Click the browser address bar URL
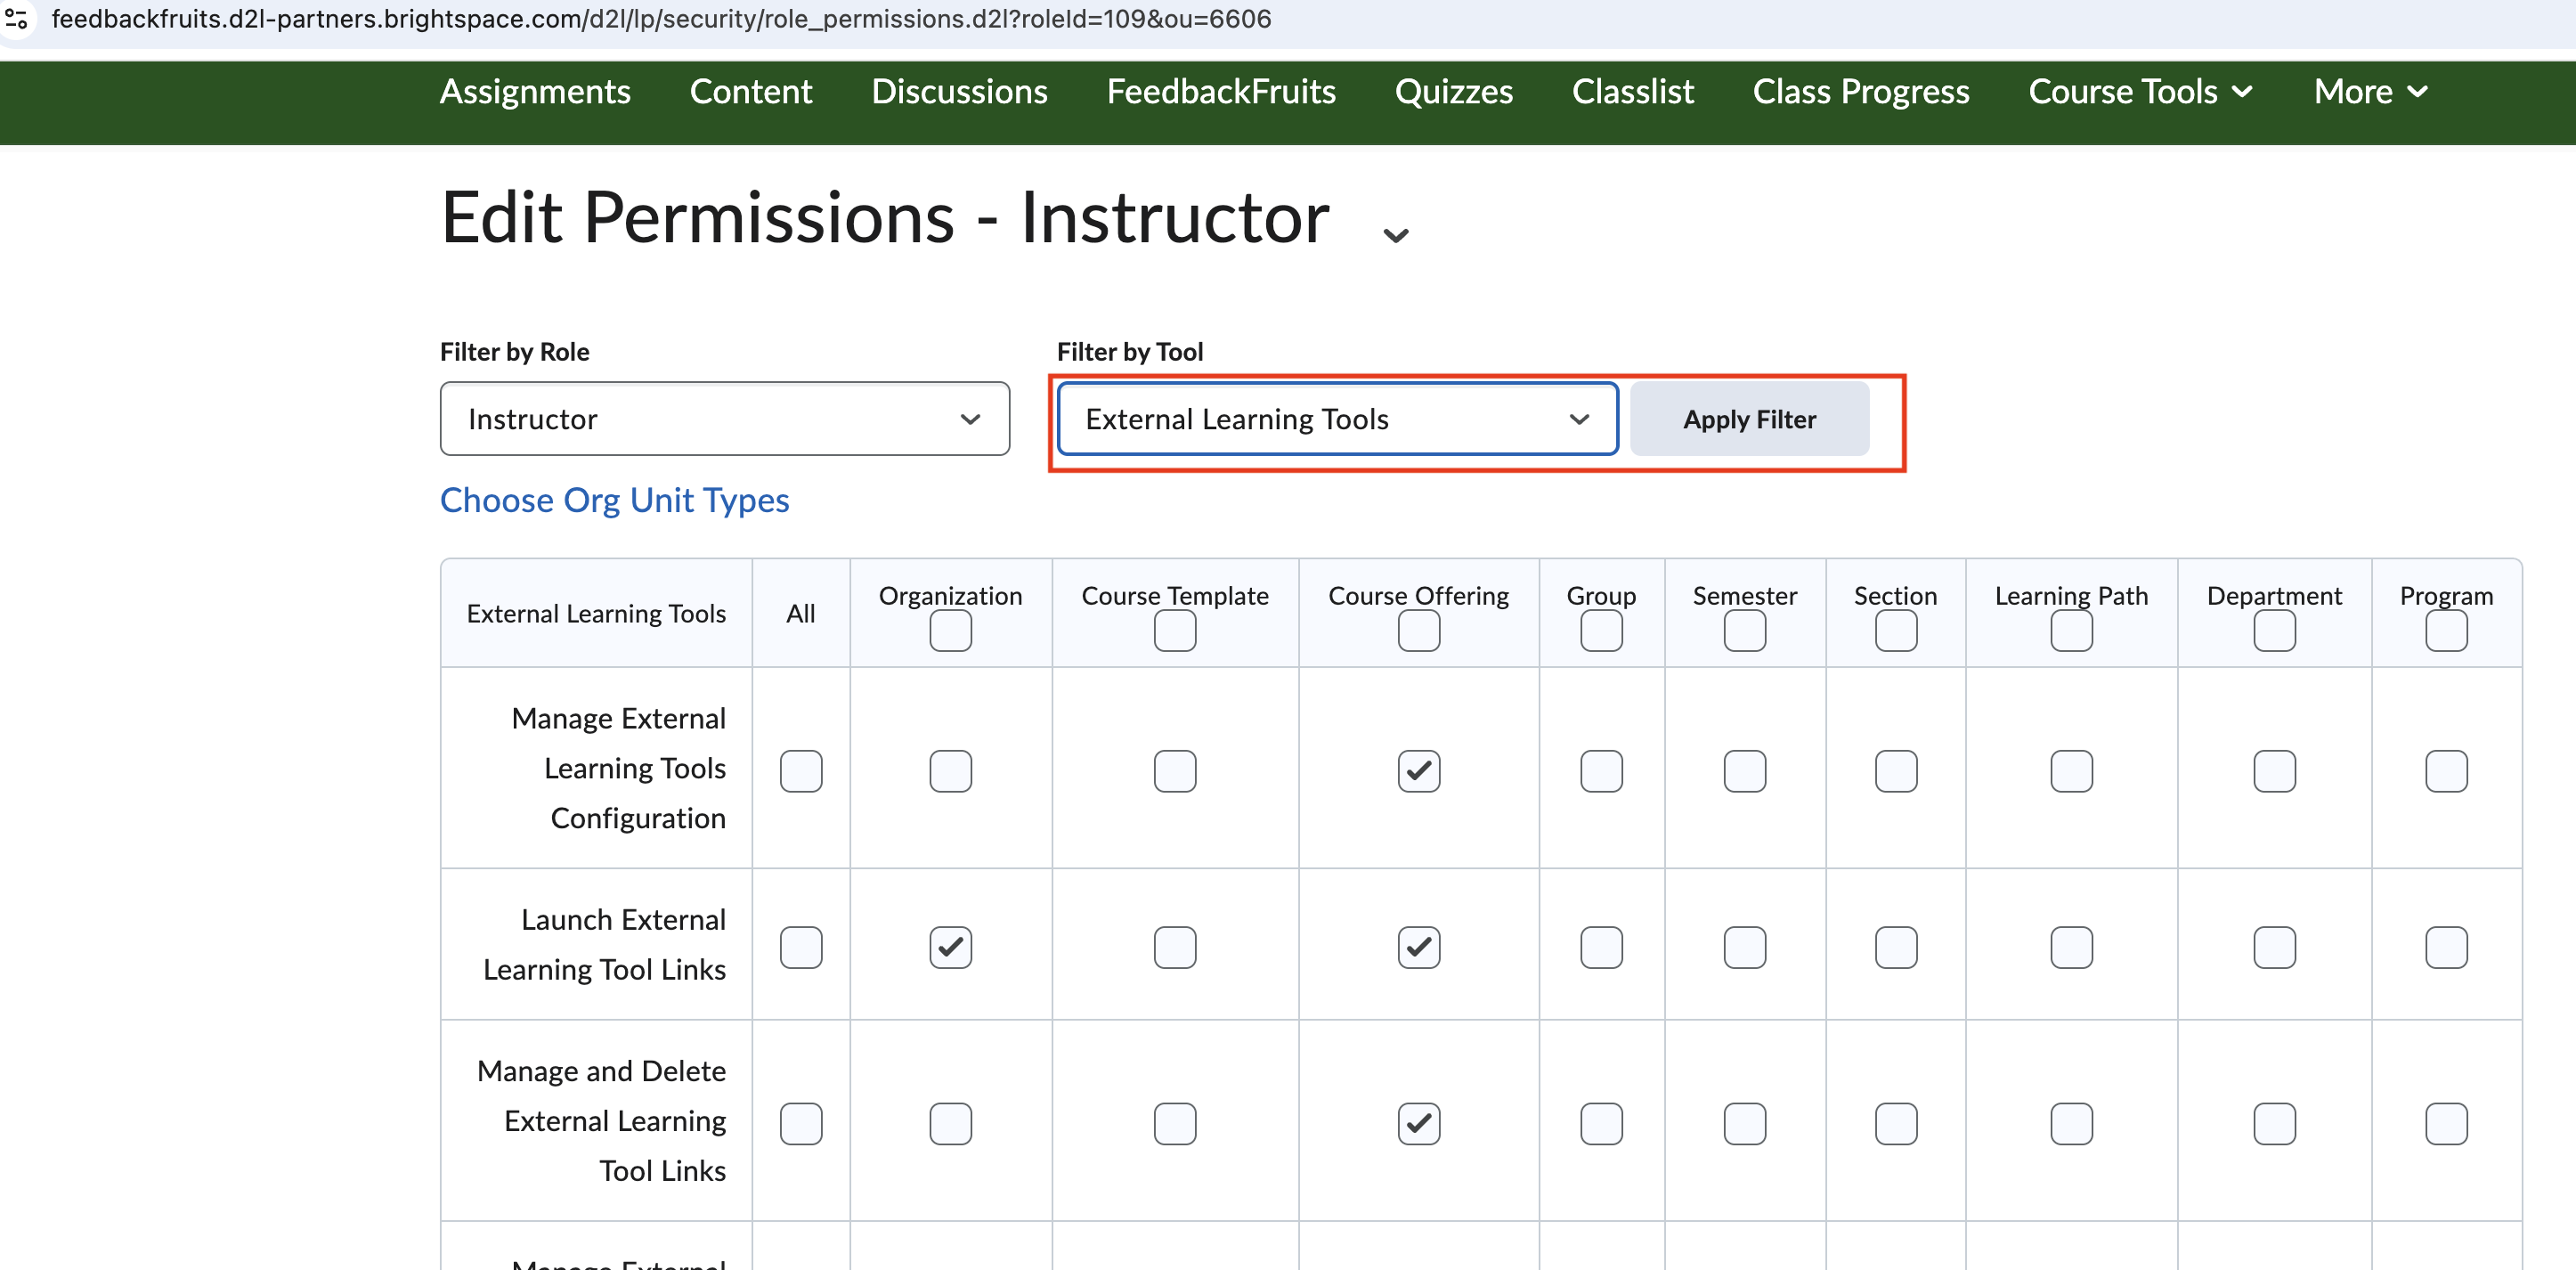This screenshot has width=2576, height=1270. coord(660,19)
